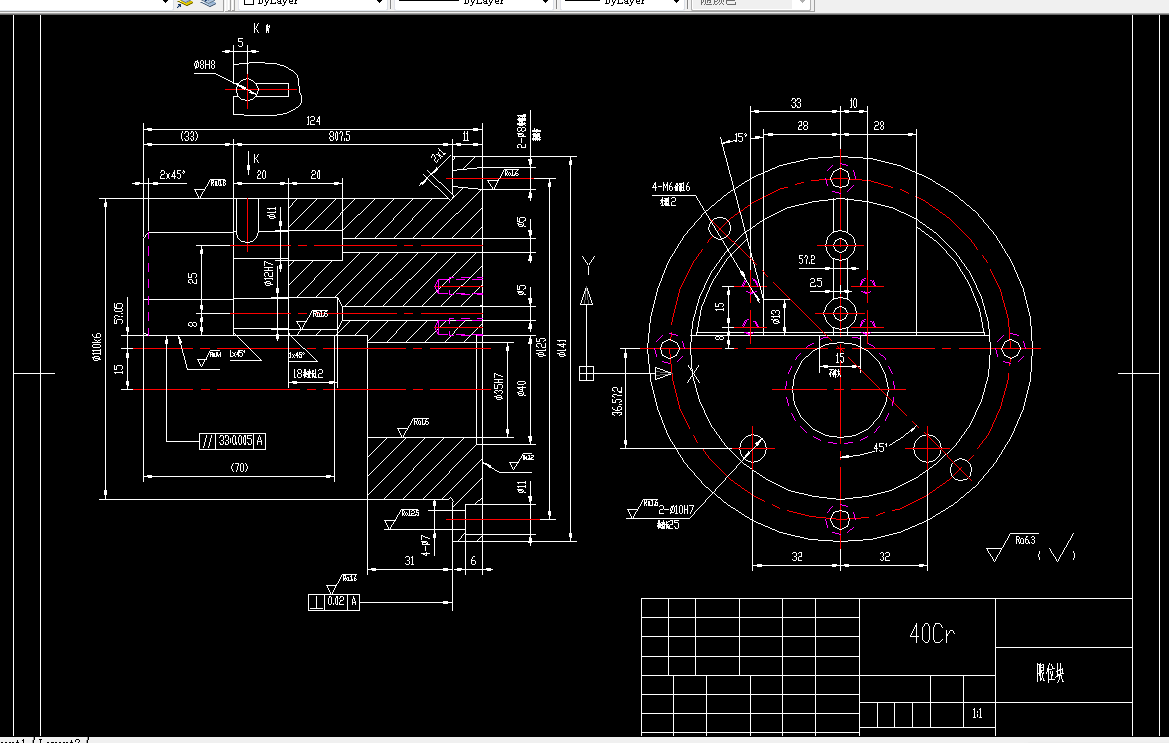Click the Y axis label of UCS
Viewport: 1169px width, 743px height.
pyautogui.click(x=588, y=265)
